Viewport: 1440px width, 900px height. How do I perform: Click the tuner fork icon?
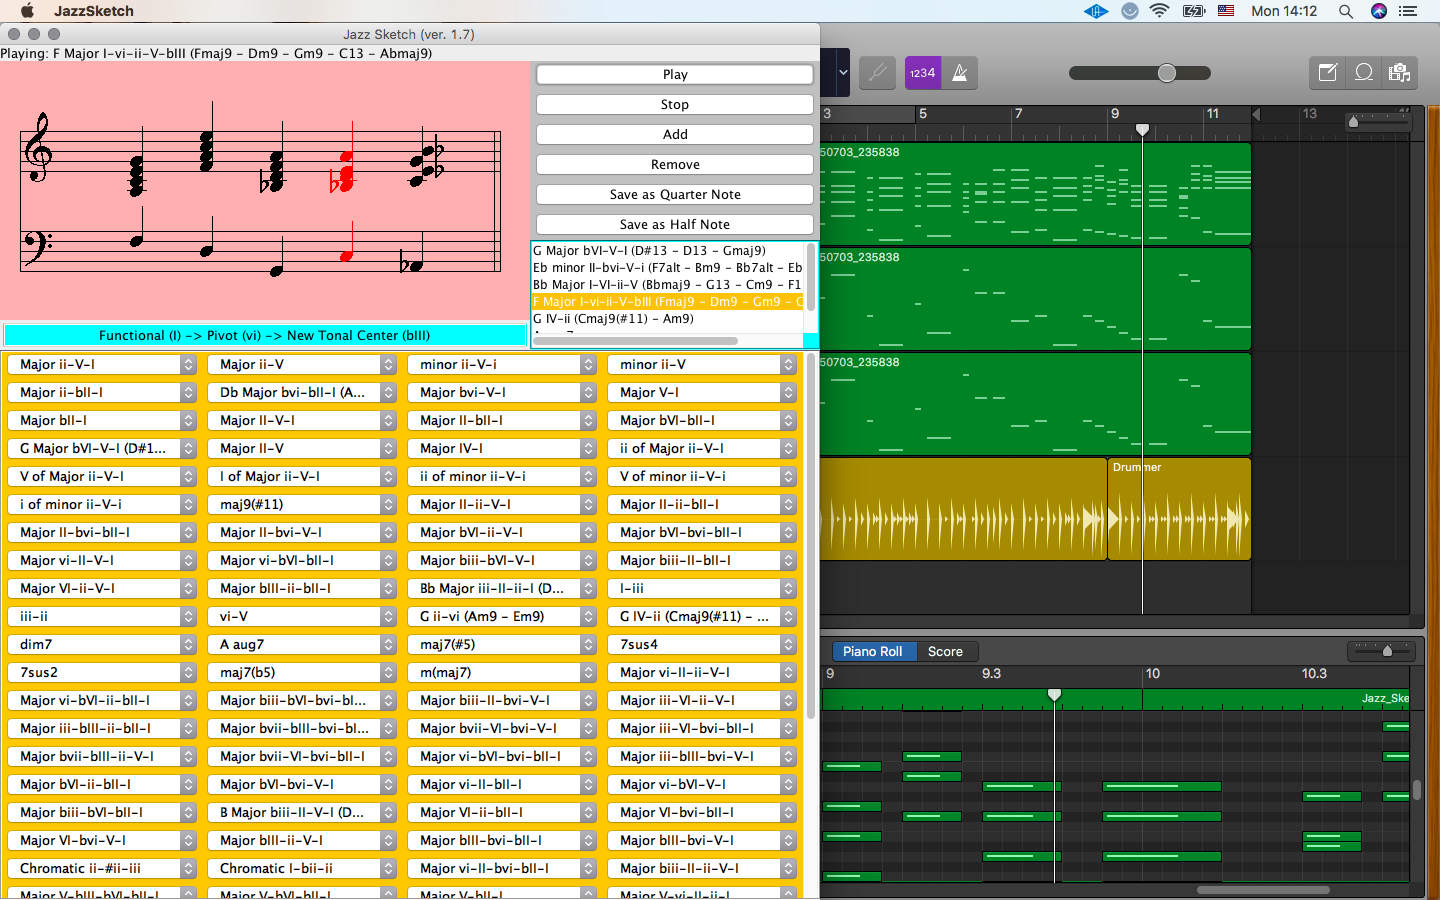pos(877,73)
